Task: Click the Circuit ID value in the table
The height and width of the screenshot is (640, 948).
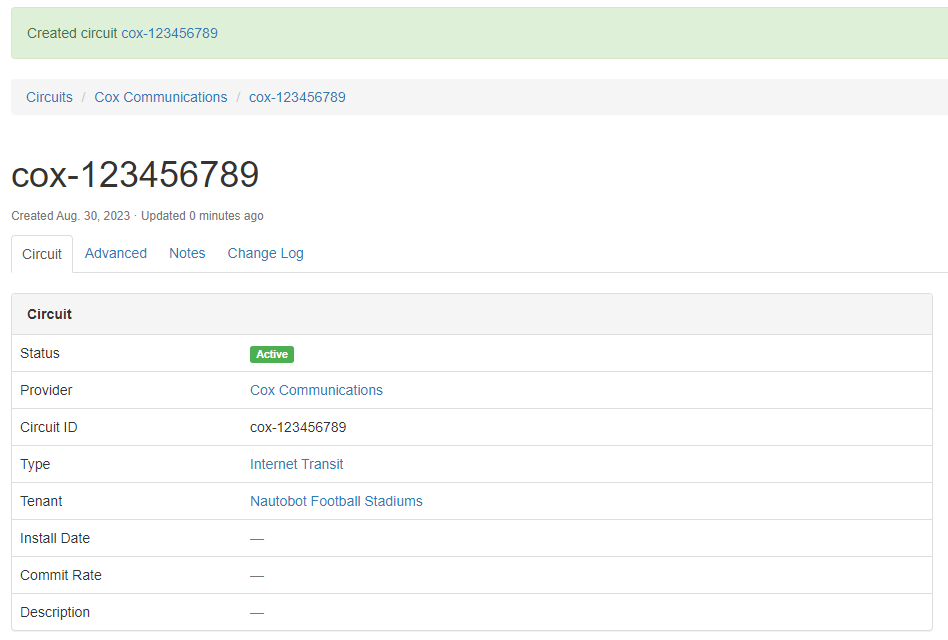Action: [298, 427]
